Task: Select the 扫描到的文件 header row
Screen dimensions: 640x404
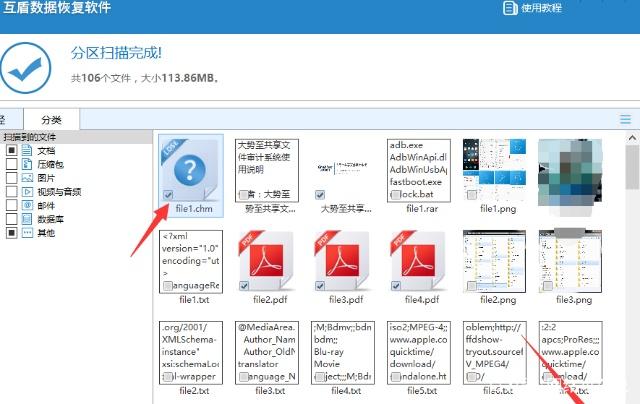Action: coord(76,137)
